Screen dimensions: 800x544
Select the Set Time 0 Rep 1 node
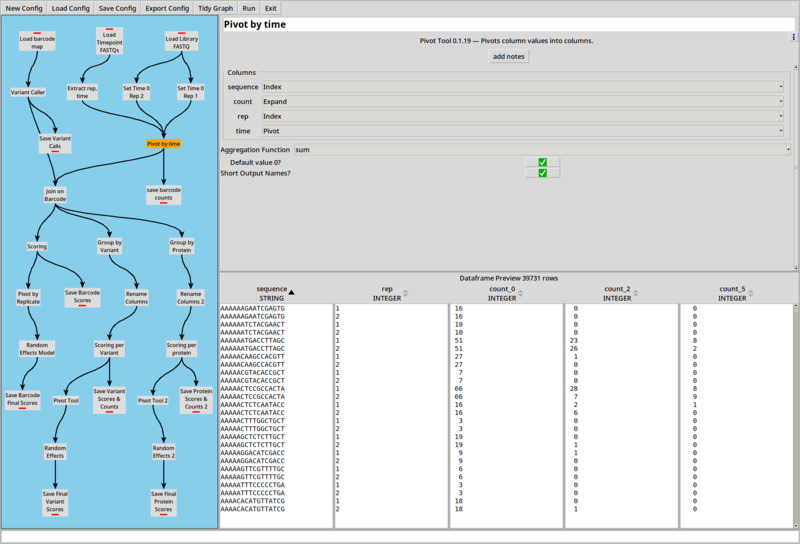tap(191, 92)
